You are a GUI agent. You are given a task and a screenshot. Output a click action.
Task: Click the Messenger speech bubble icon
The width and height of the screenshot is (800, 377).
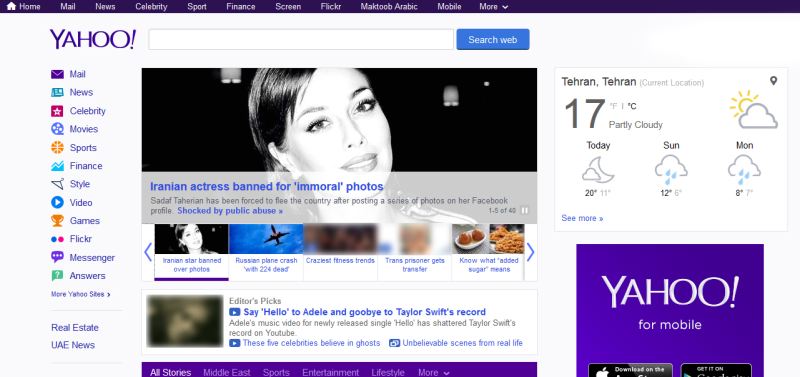(57, 257)
